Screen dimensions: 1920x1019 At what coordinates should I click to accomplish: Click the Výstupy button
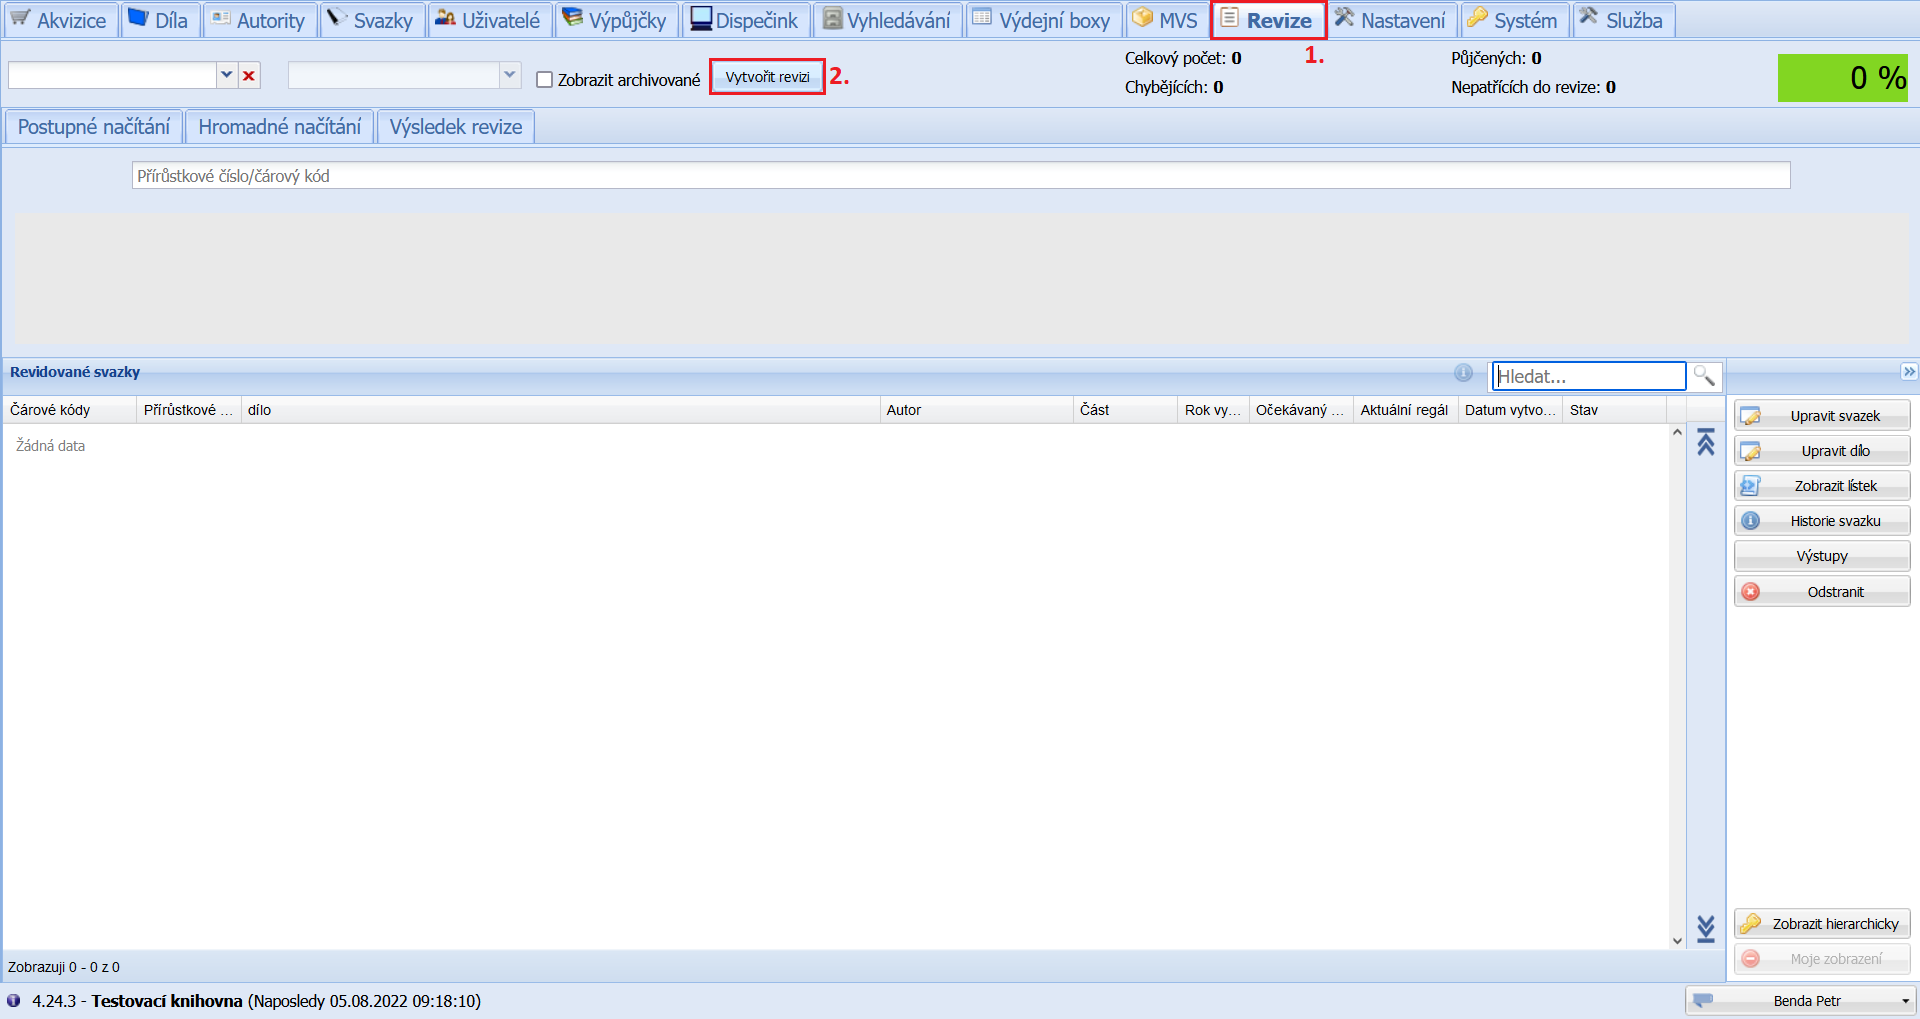click(1822, 556)
